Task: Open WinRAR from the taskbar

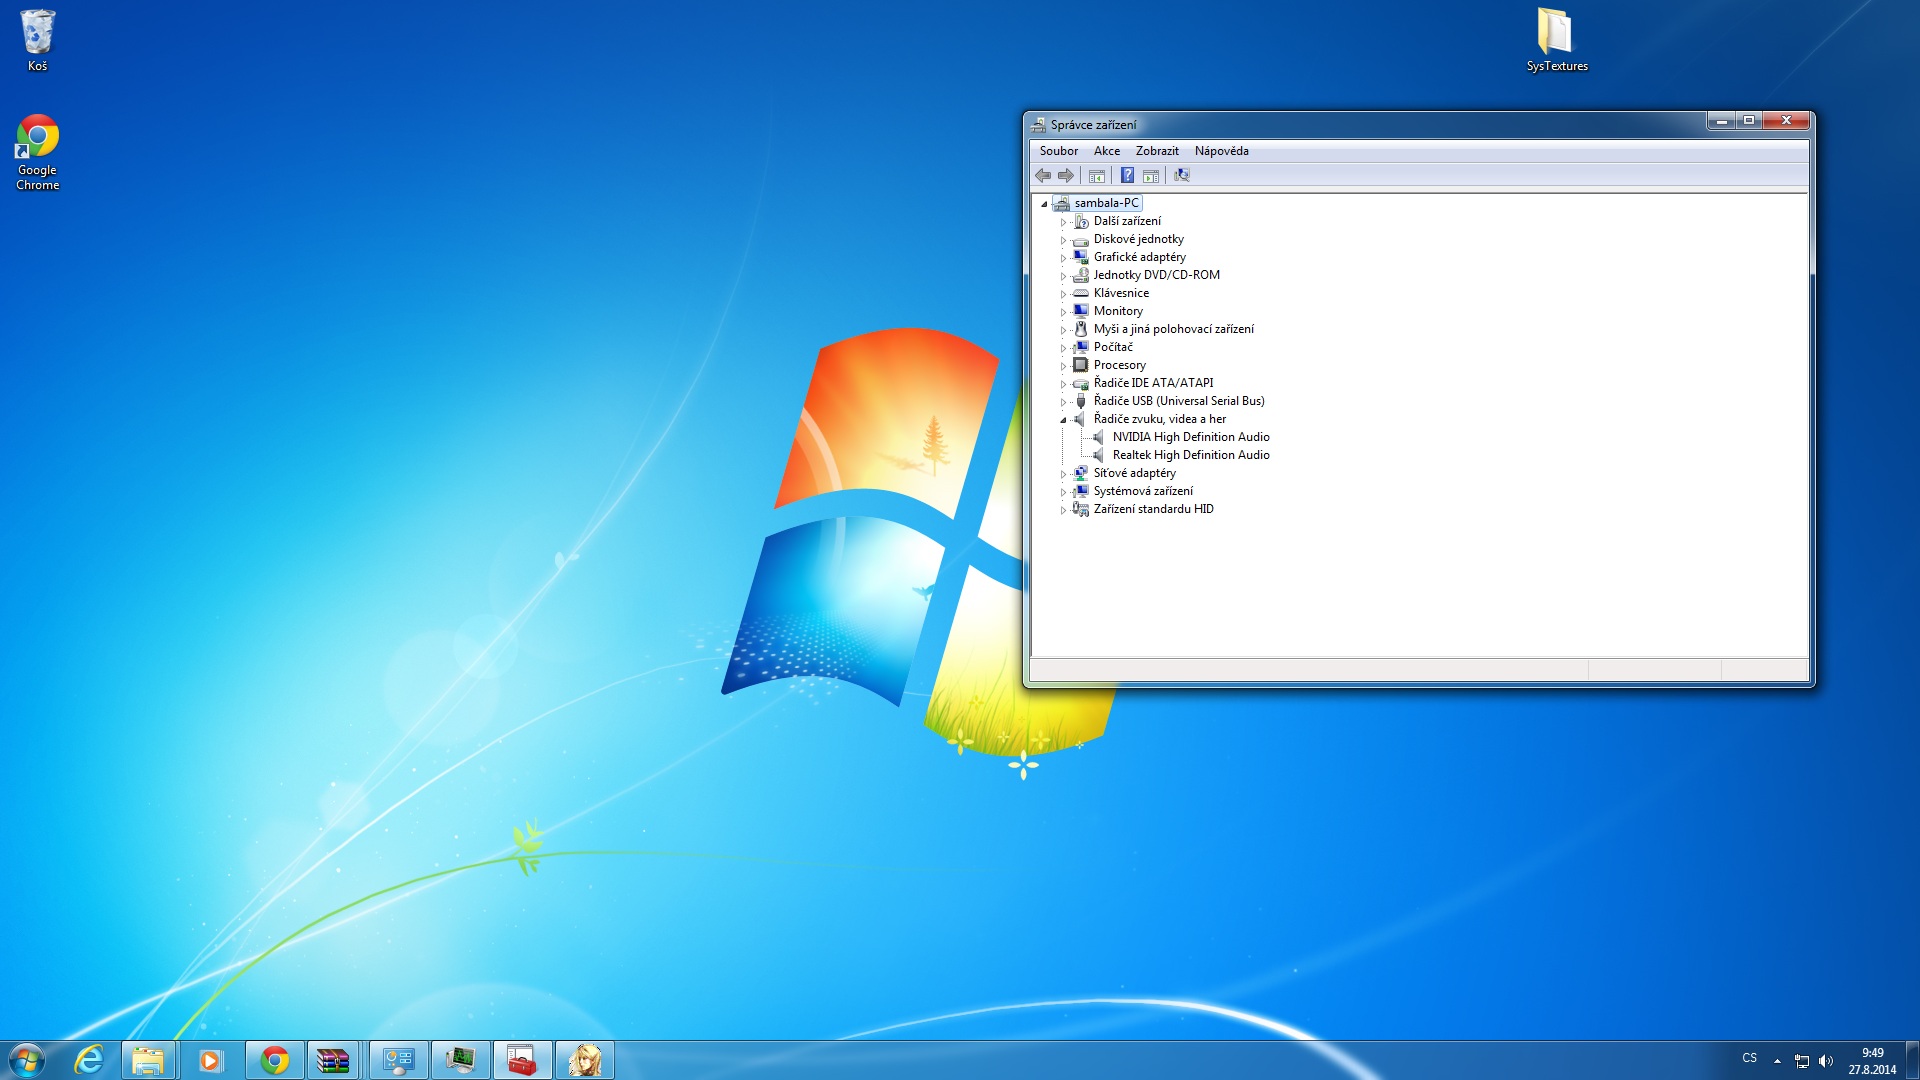Action: (x=333, y=1060)
